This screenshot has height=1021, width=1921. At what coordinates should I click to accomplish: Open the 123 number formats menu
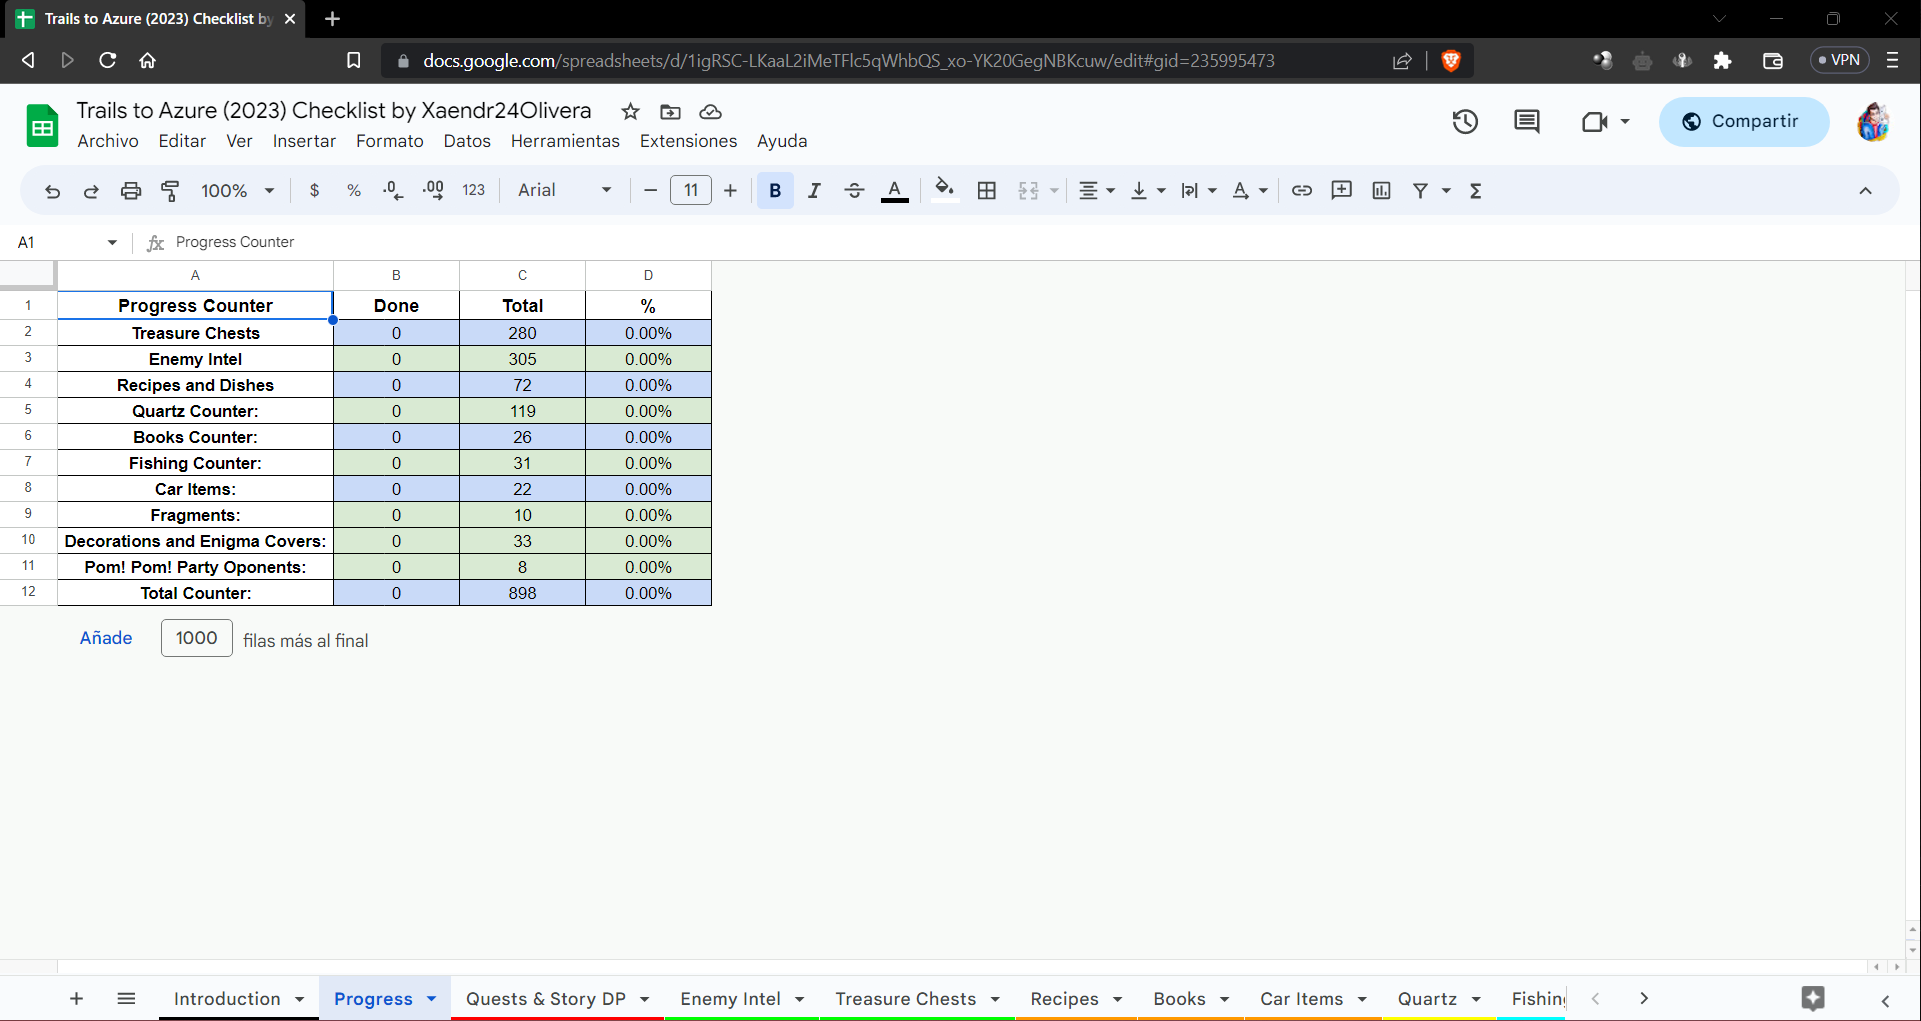pos(474,191)
